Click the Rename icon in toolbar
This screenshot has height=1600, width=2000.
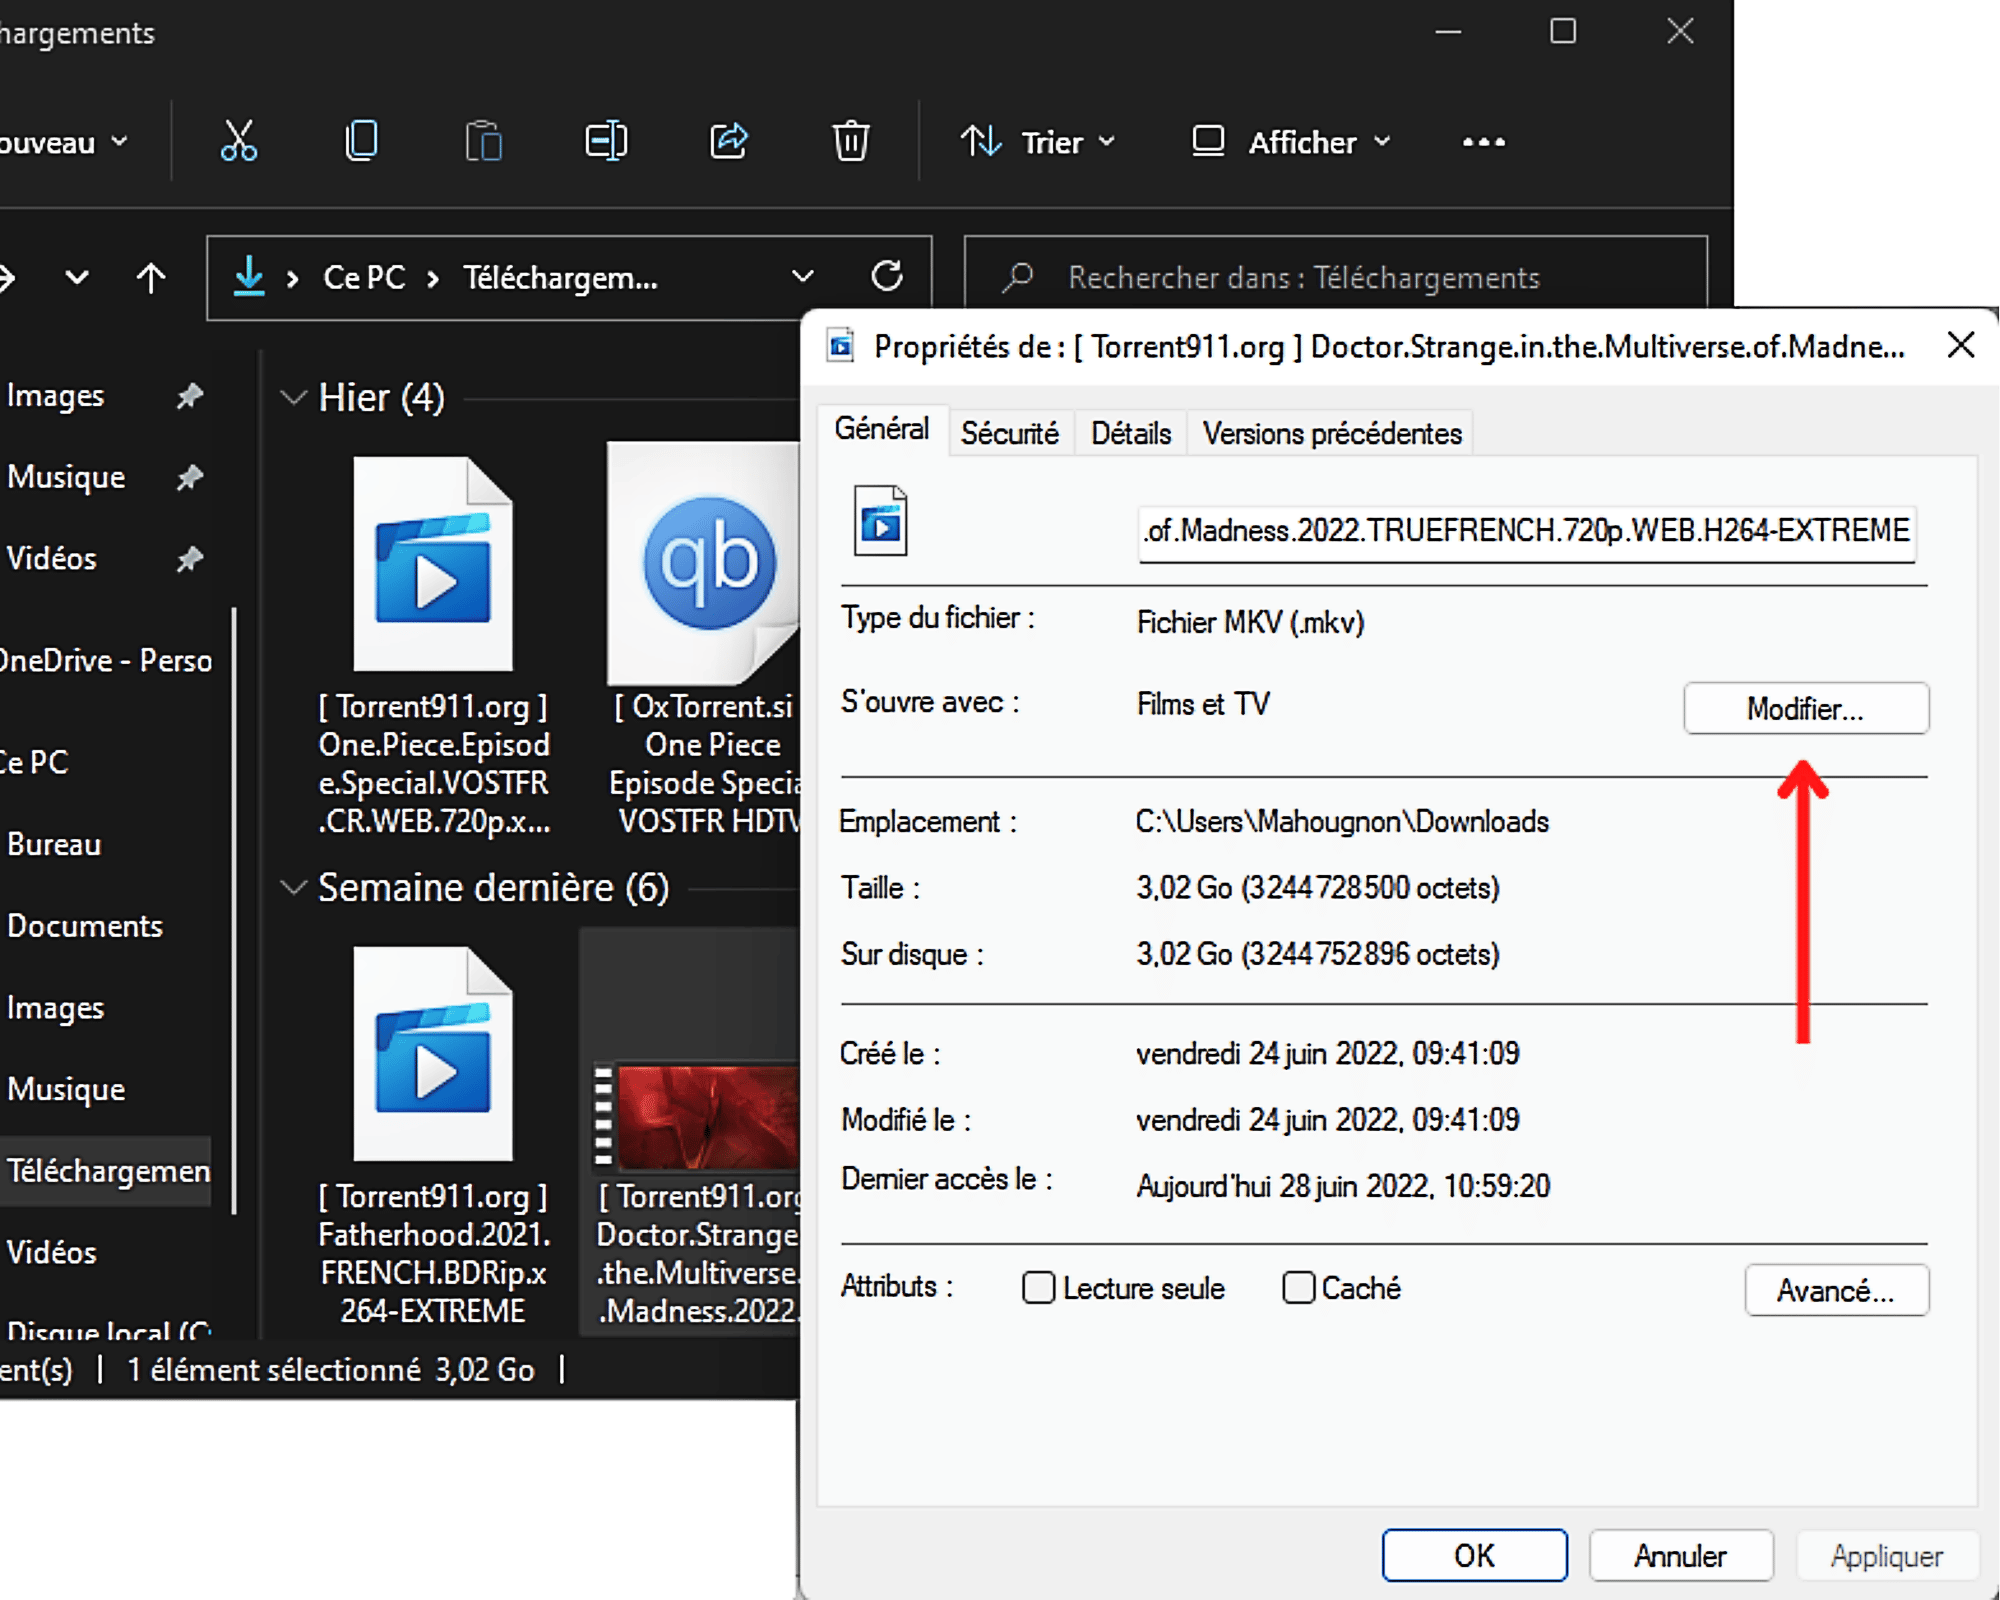pyautogui.click(x=606, y=141)
